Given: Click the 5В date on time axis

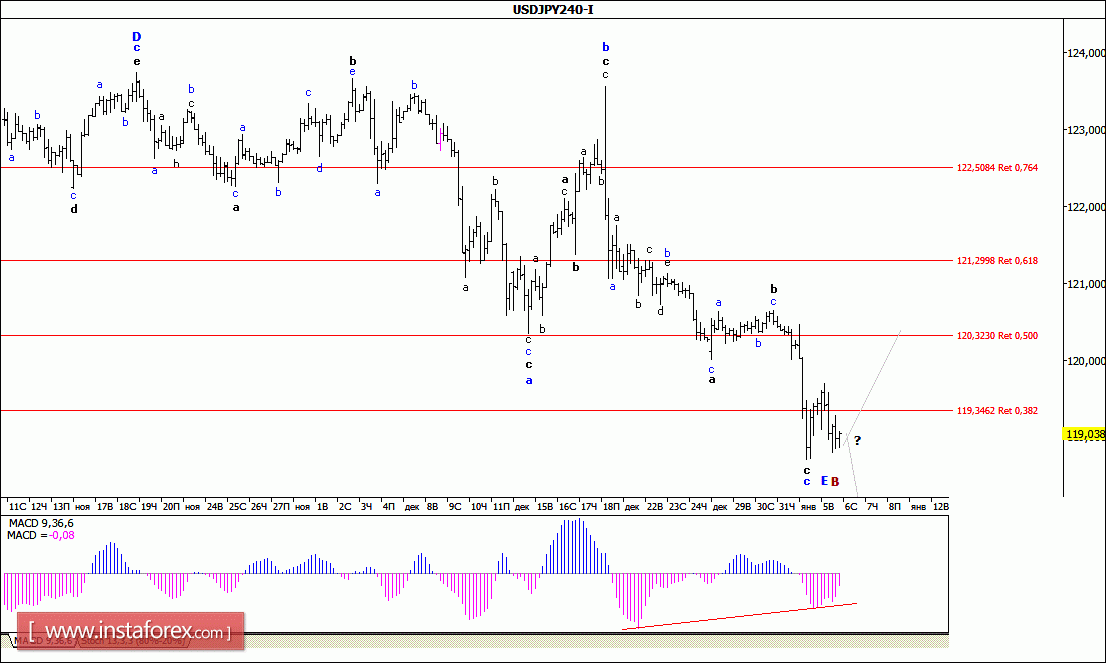Looking at the screenshot, I should pos(829,506).
